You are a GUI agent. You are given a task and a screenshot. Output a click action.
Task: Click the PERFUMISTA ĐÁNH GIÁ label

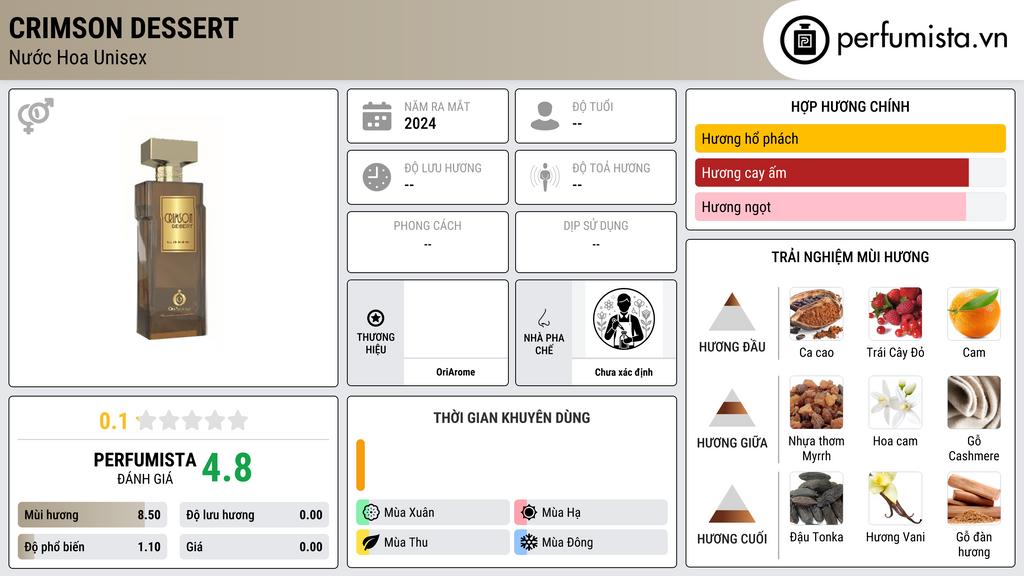point(145,468)
